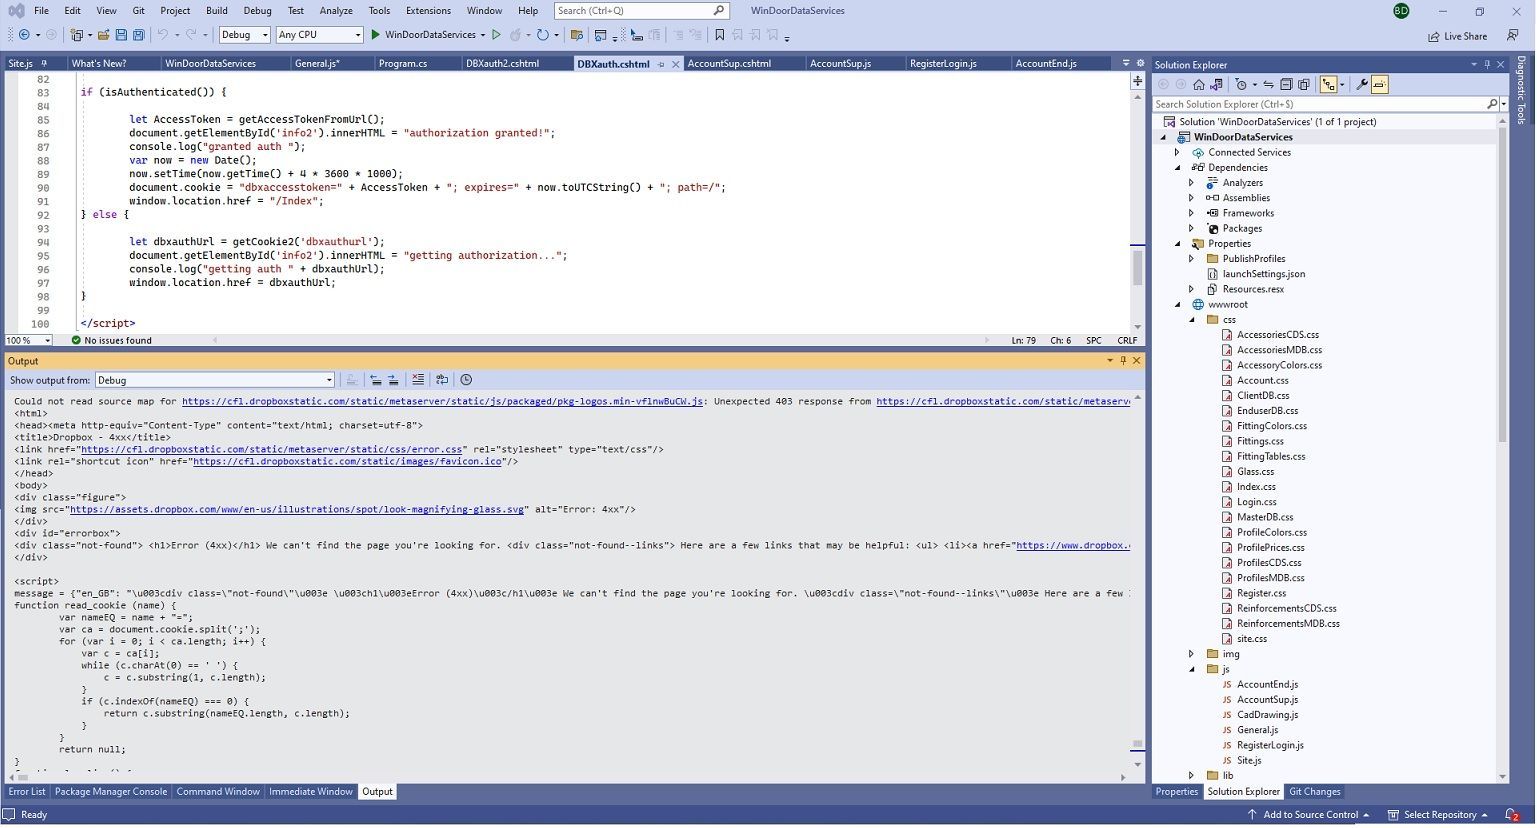Image resolution: width=1537 pixels, height=828 pixels.
Task: Click the Home icon in Solution Explorer
Action: click(1198, 85)
